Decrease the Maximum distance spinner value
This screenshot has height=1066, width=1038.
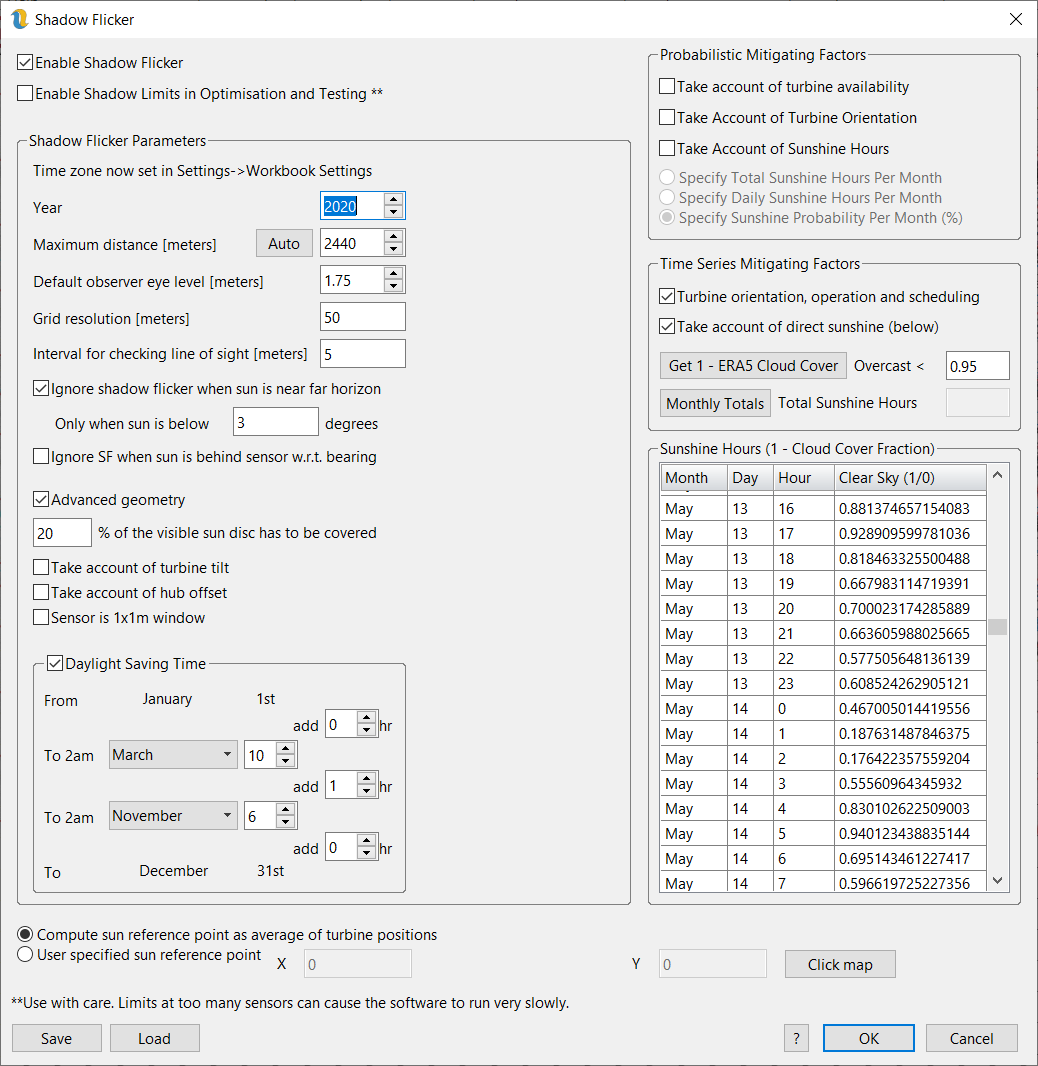394,249
